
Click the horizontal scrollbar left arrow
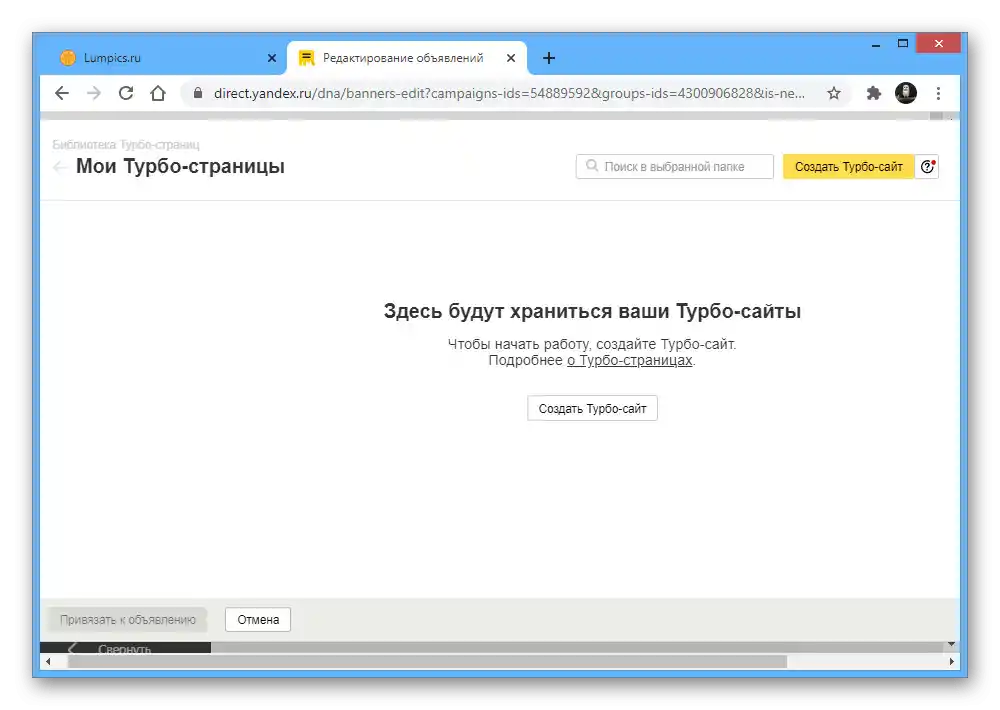click(48, 662)
